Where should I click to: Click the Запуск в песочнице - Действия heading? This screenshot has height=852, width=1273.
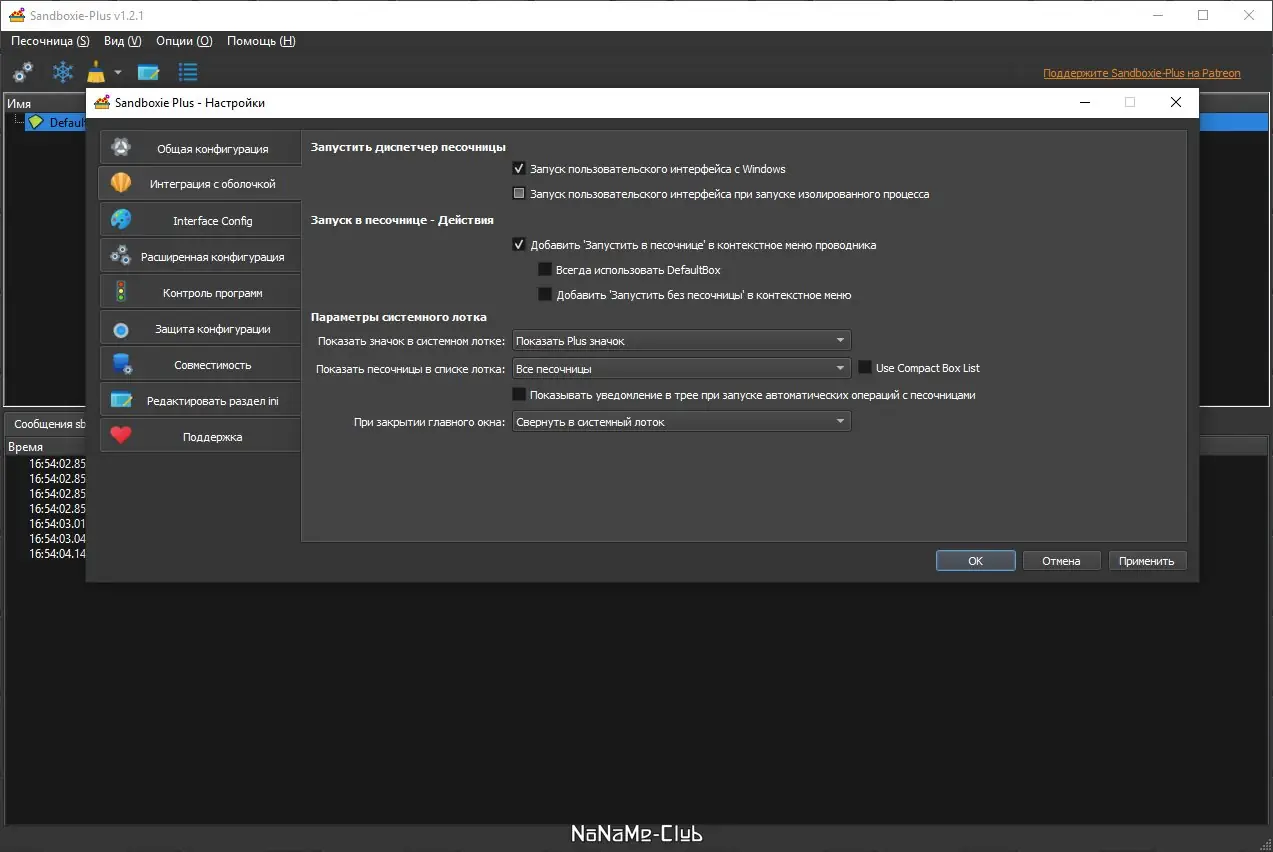pyautogui.click(x=402, y=220)
